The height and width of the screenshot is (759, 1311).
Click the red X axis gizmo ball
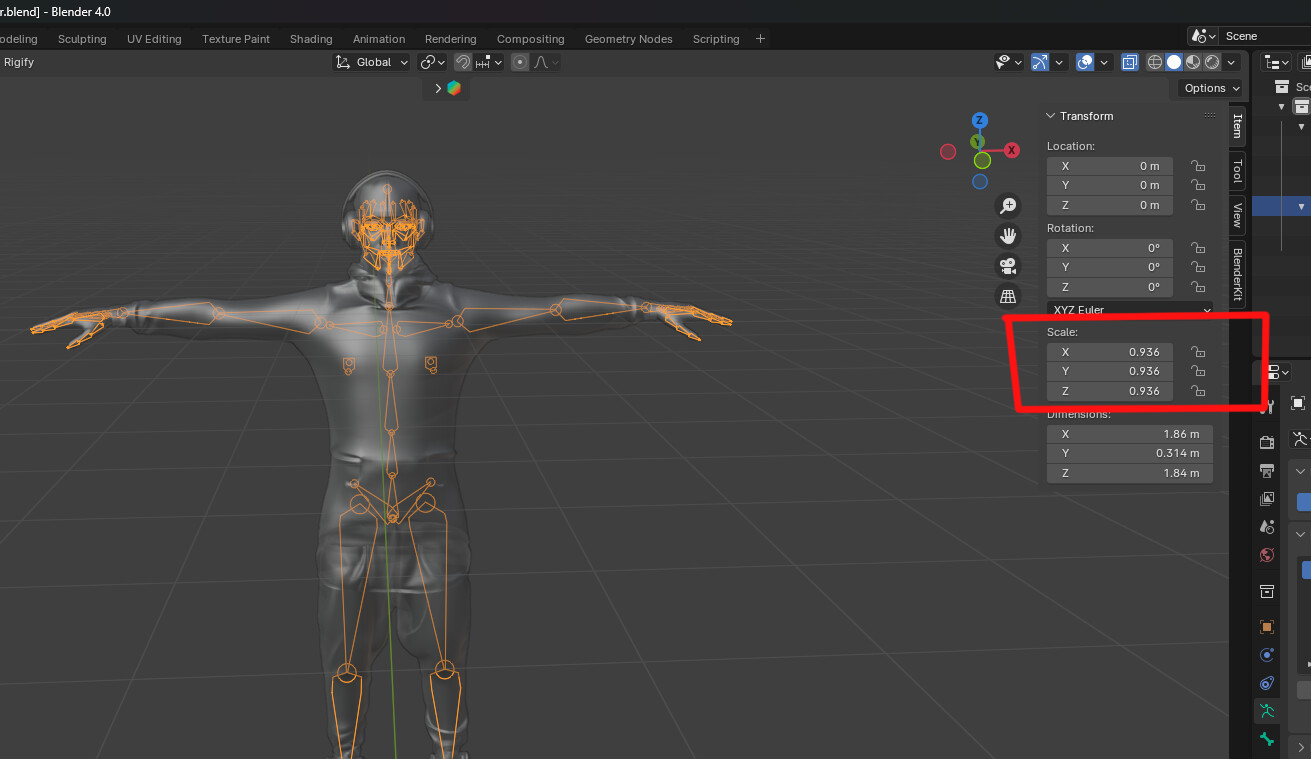[x=1012, y=150]
